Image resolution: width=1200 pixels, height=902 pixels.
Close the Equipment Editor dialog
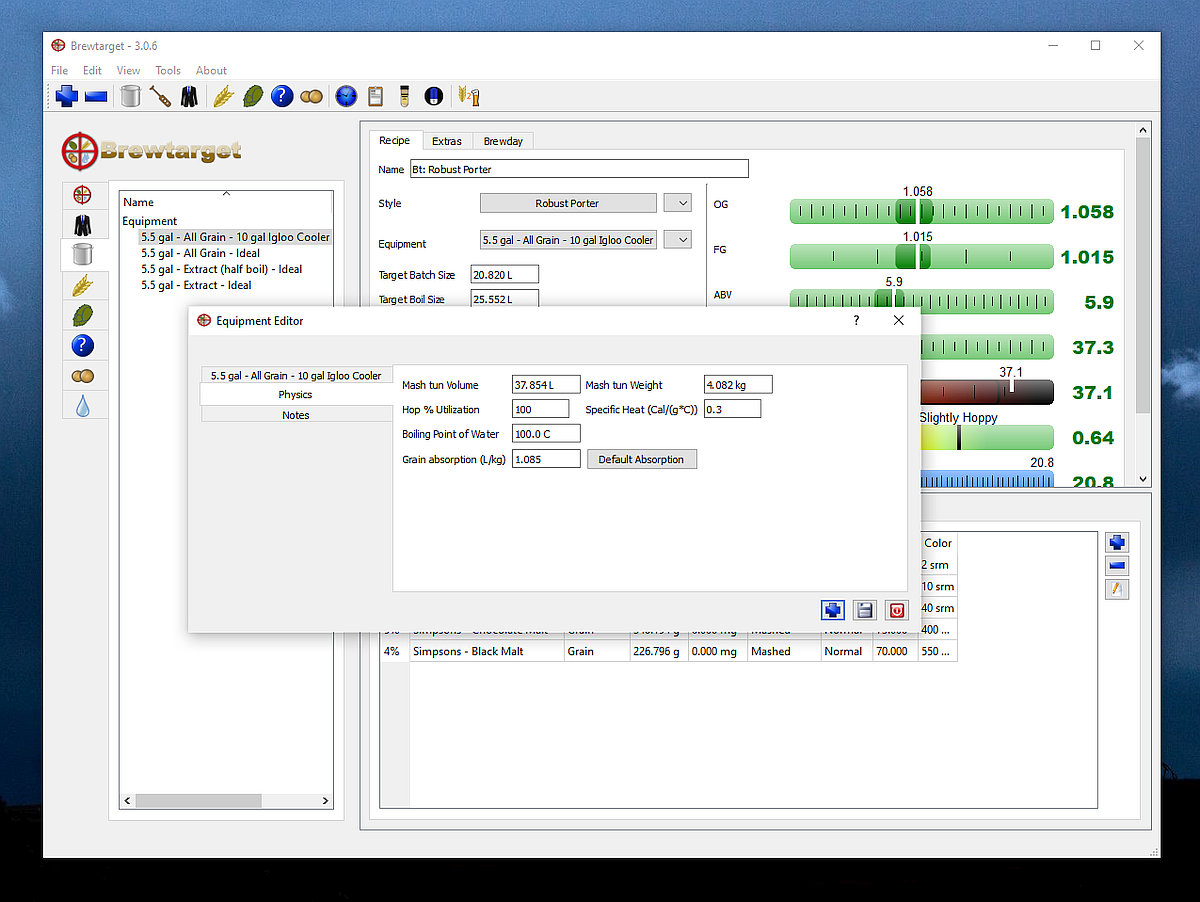(x=899, y=320)
